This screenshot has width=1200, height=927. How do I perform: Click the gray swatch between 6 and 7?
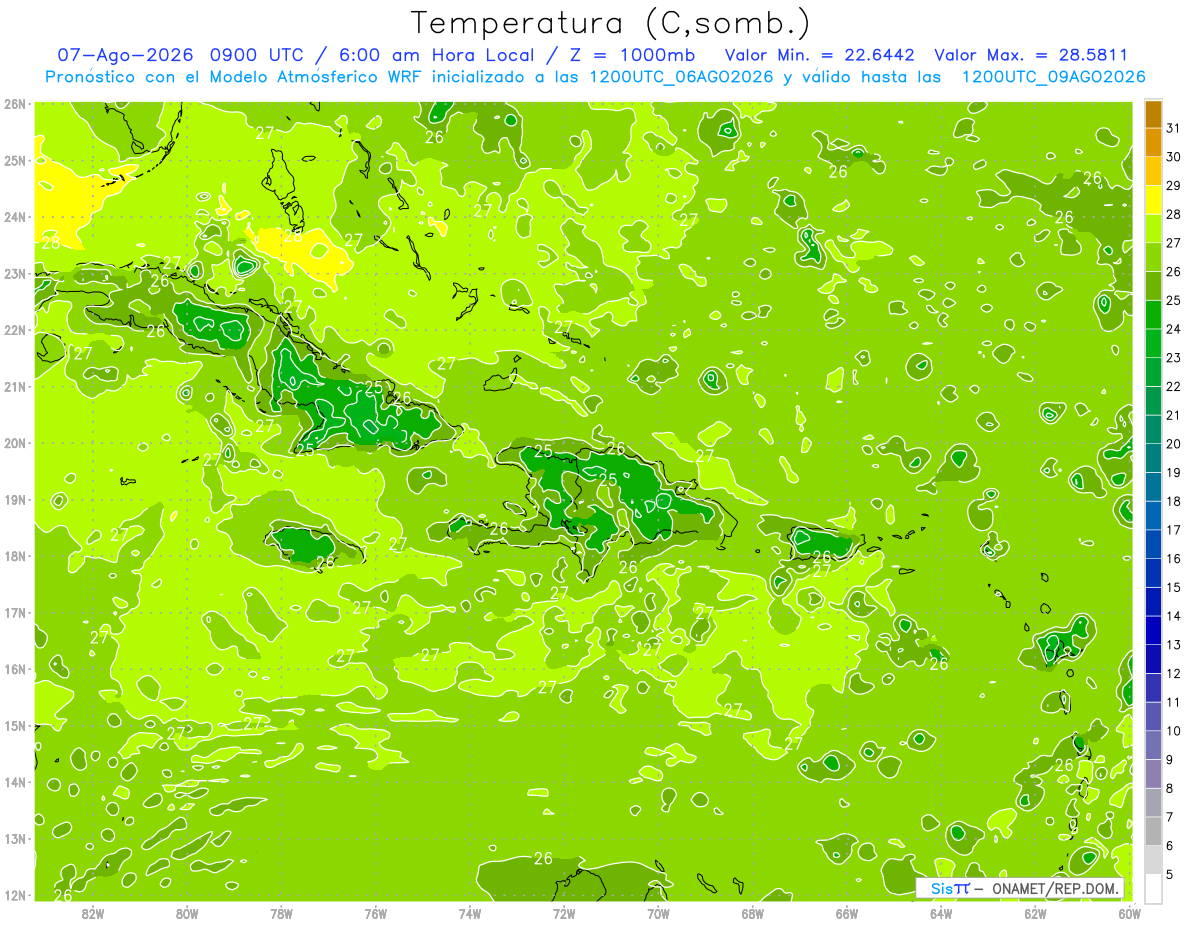tap(1153, 831)
